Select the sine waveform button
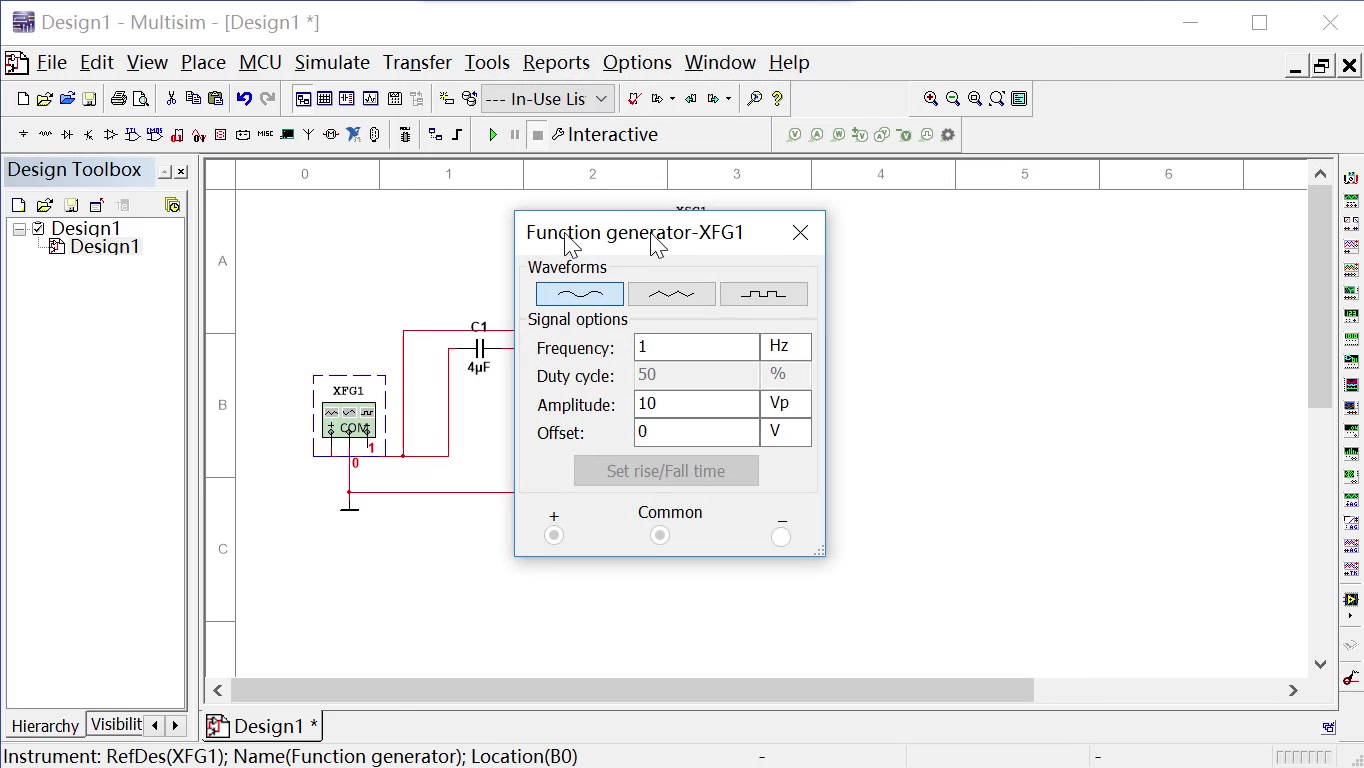The width and height of the screenshot is (1364, 768). click(x=580, y=294)
